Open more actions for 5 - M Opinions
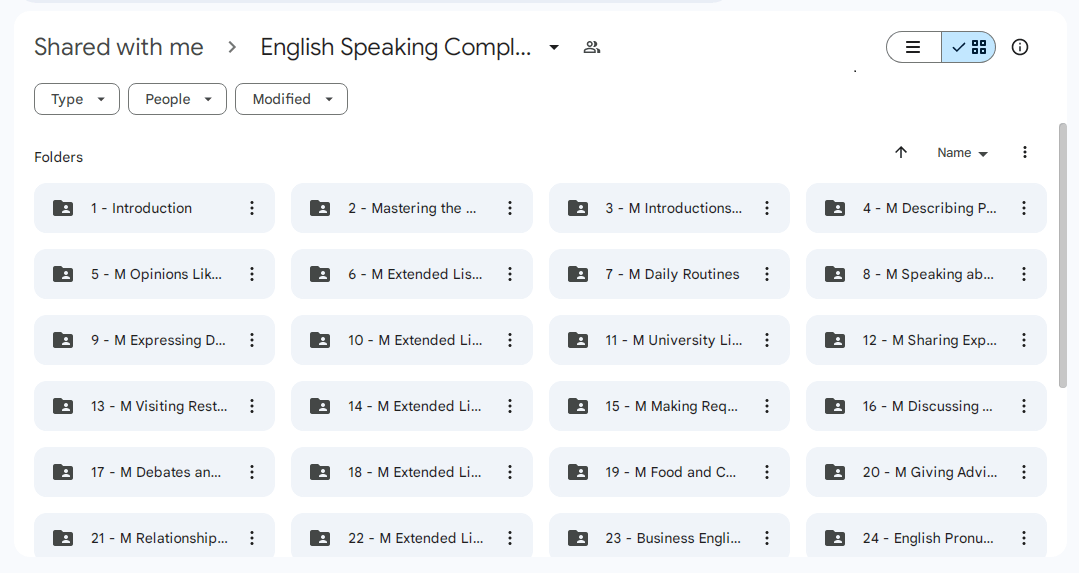 point(252,274)
